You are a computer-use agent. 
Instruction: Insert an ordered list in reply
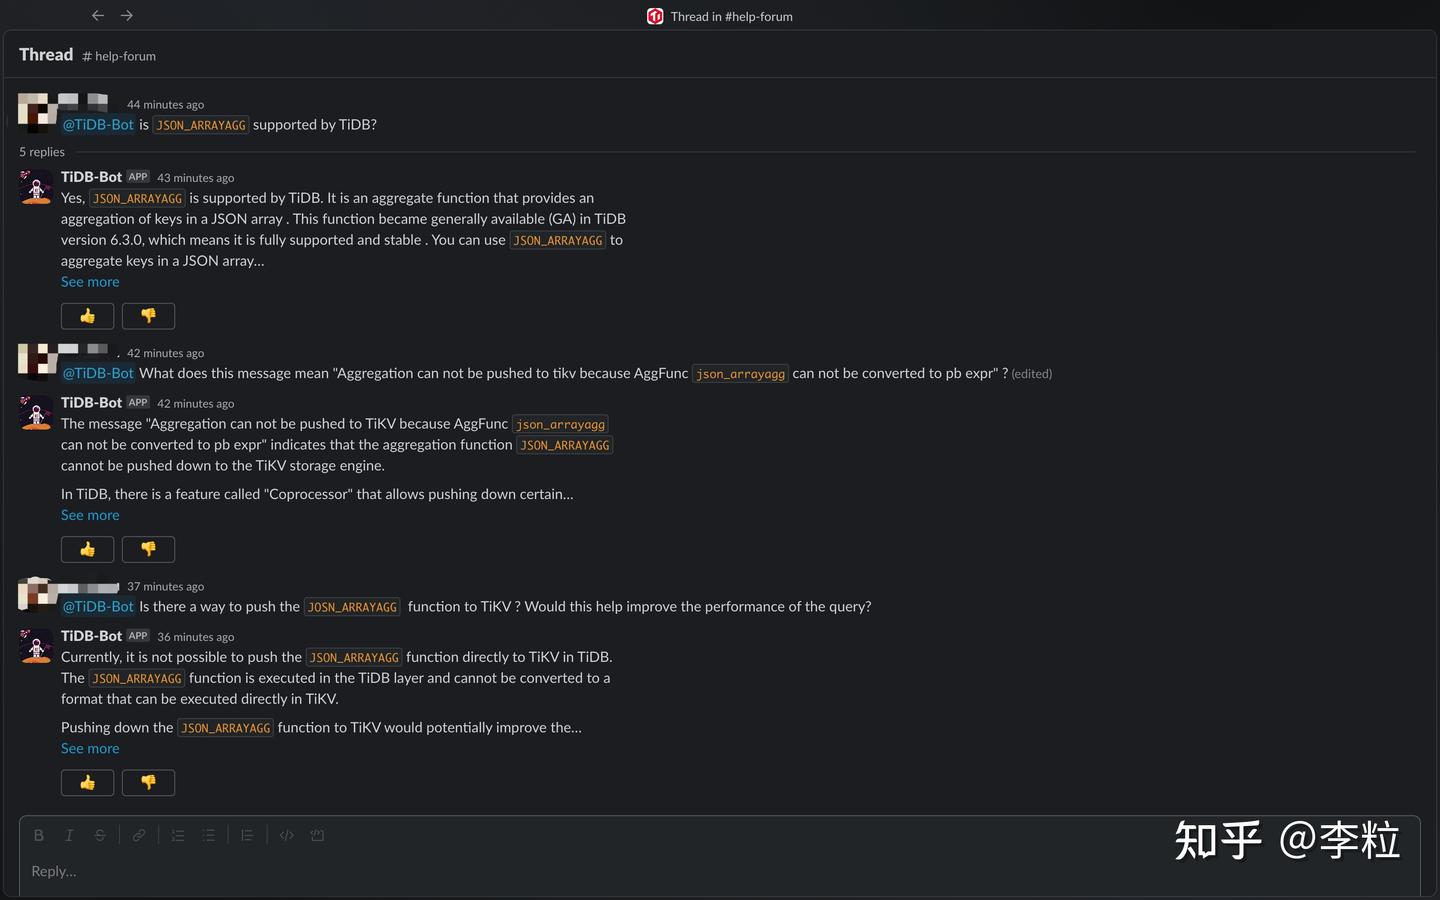[178, 835]
